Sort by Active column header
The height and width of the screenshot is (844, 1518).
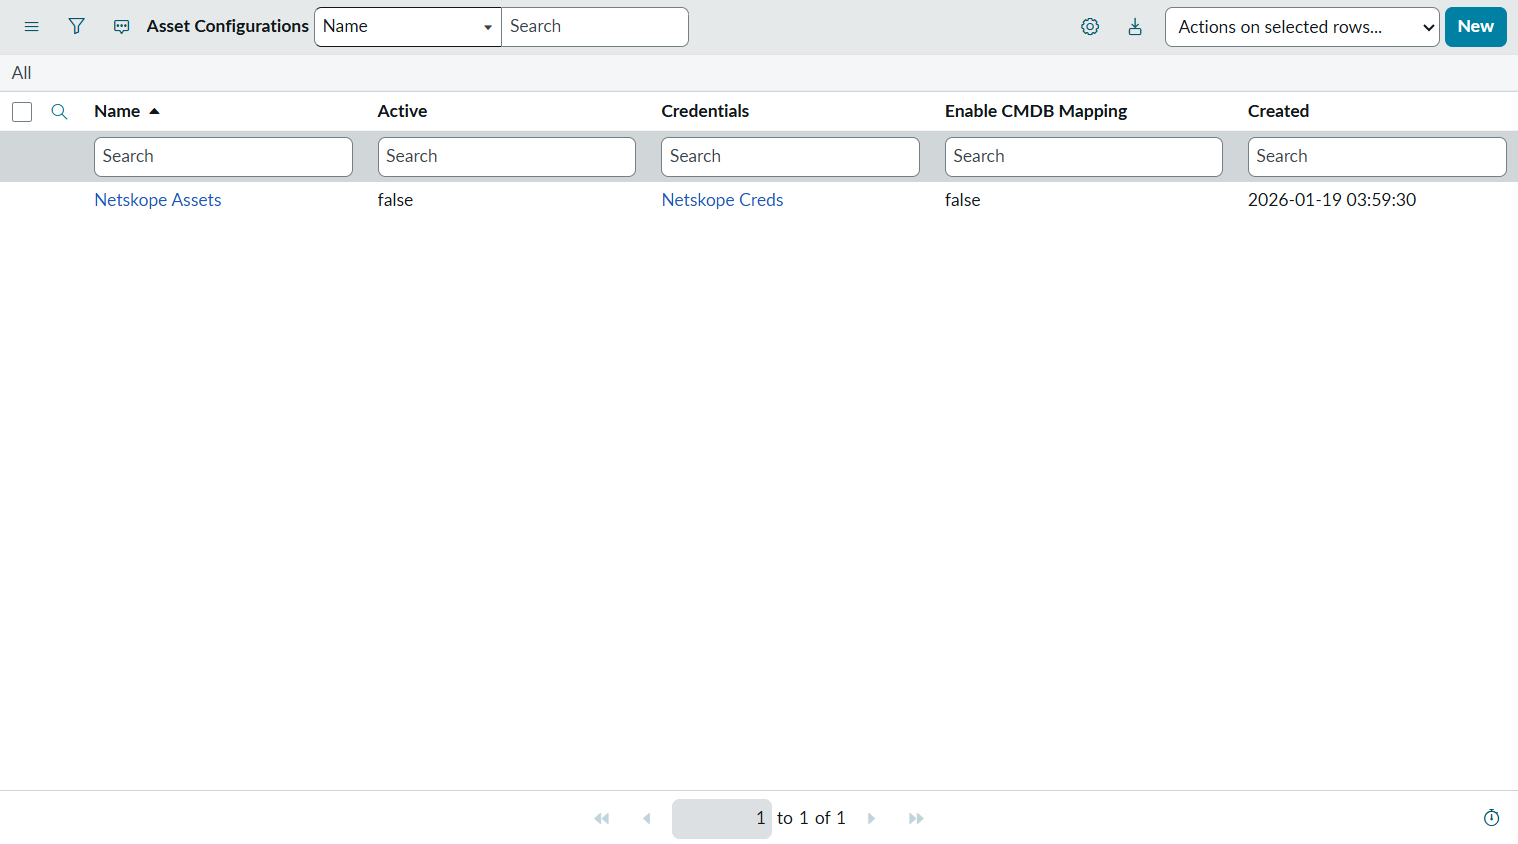(402, 111)
